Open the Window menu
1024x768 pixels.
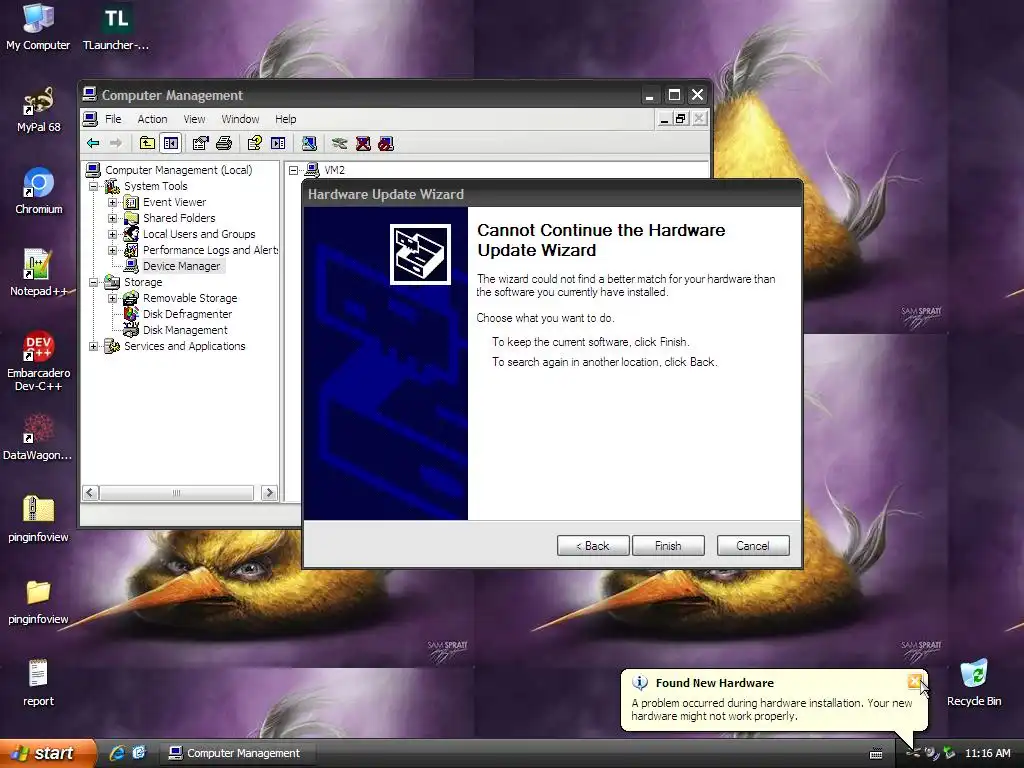pyautogui.click(x=240, y=119)
